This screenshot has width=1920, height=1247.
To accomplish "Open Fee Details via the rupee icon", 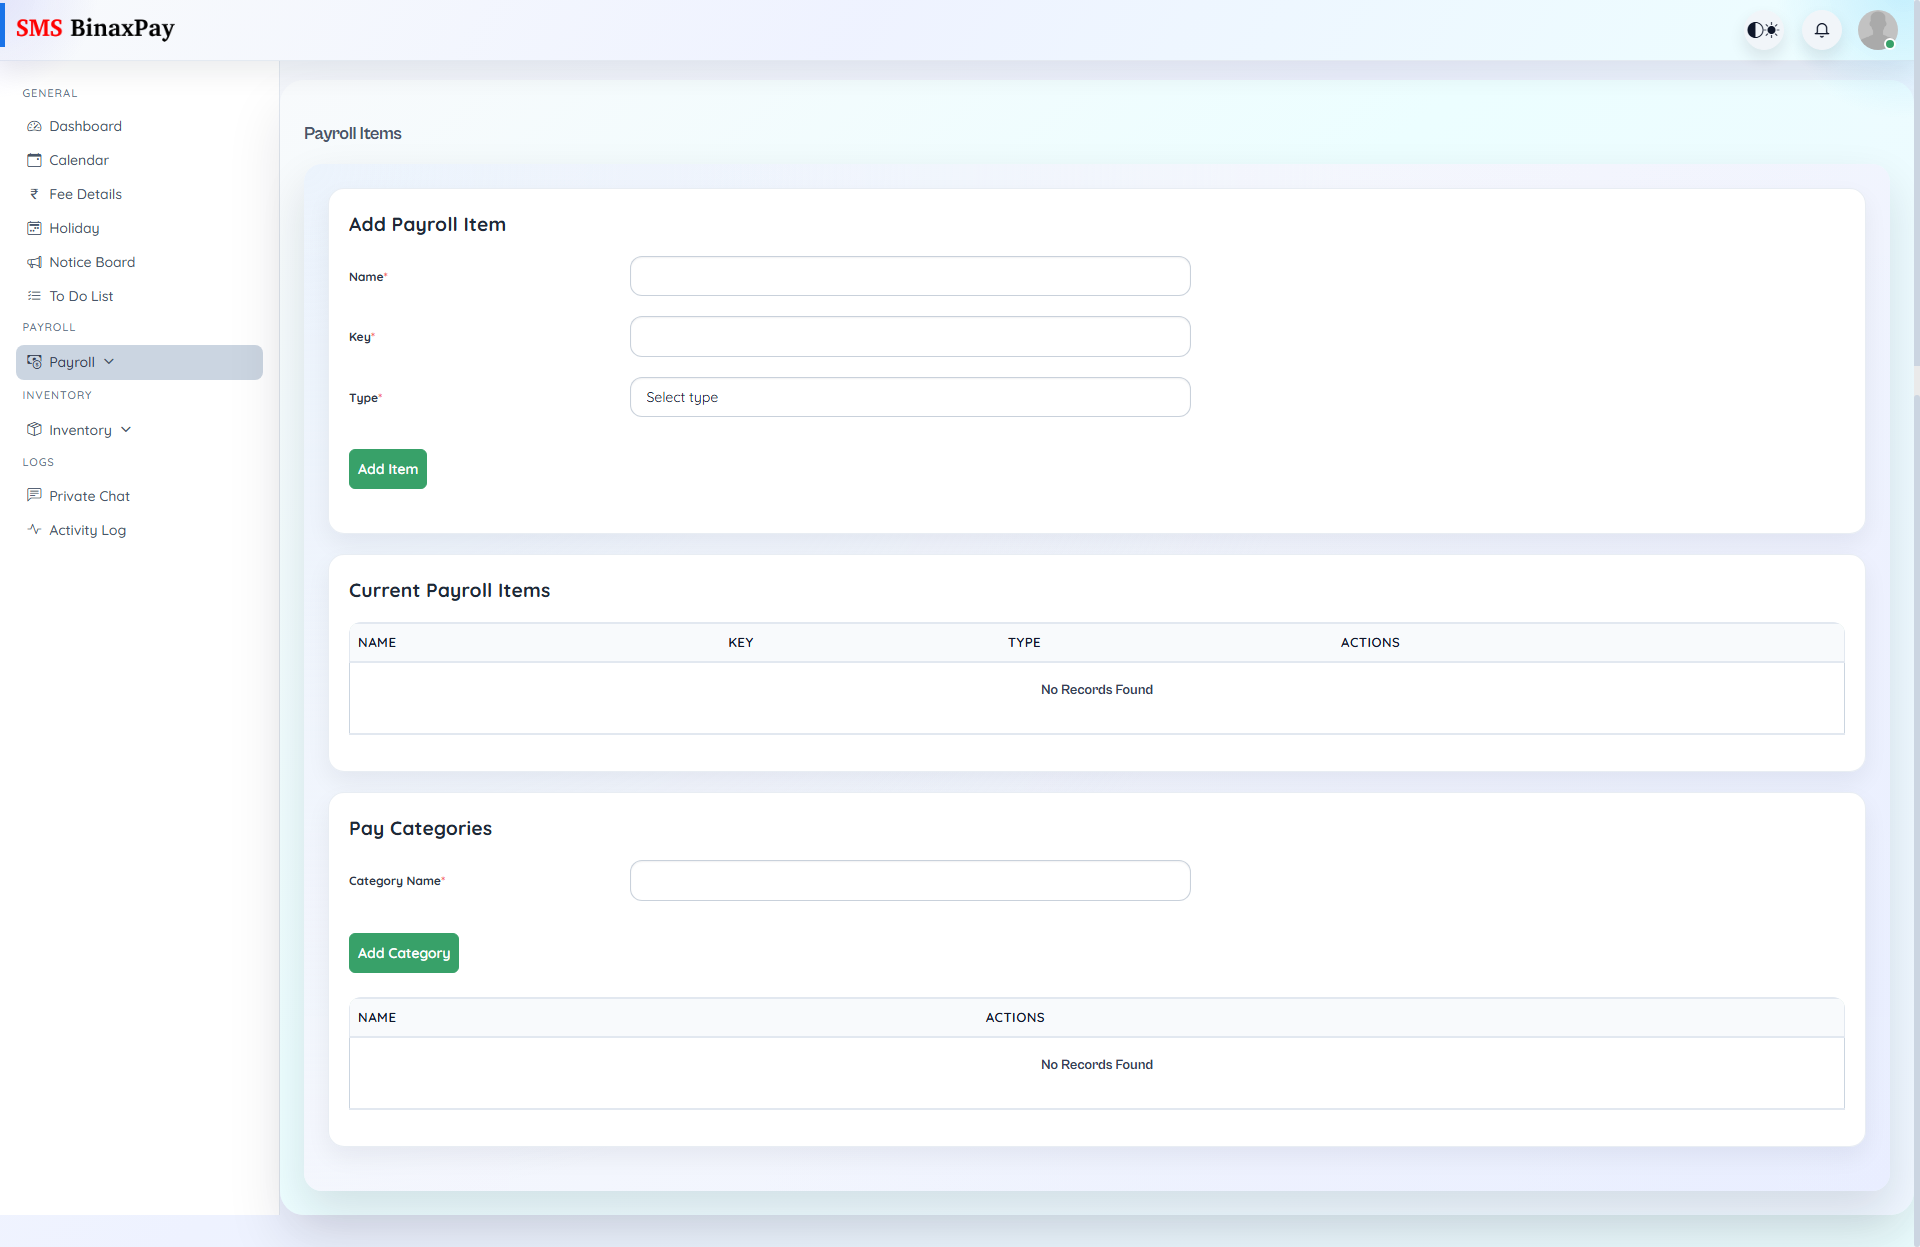I will pos(34,194).
